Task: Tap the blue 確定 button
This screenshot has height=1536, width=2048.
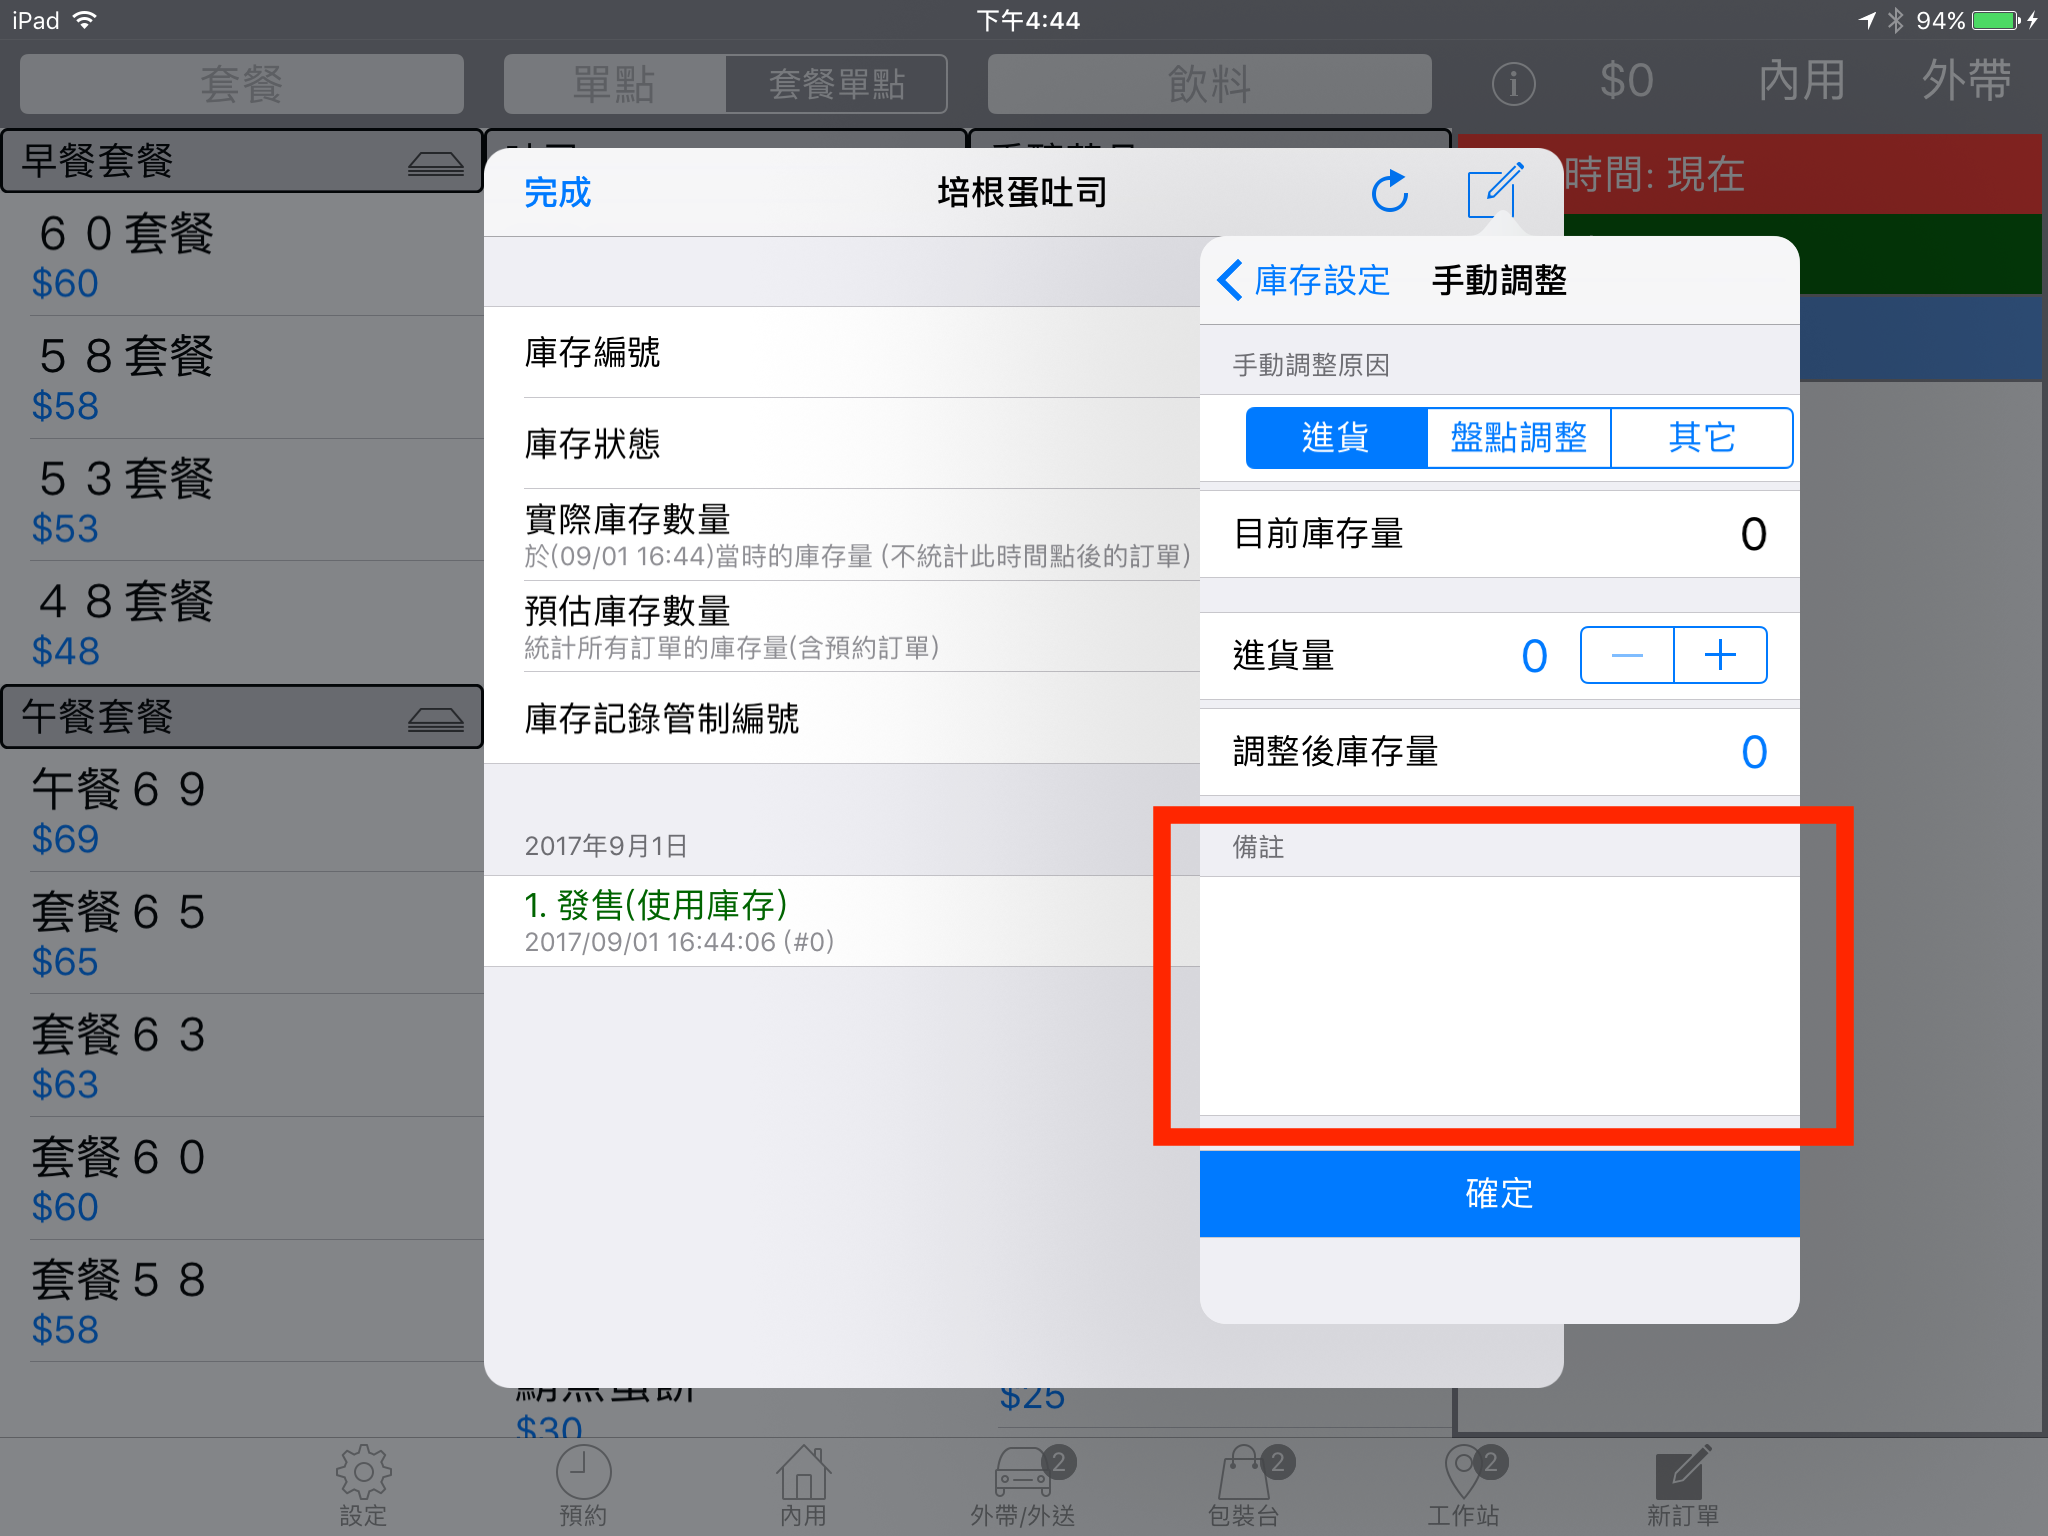Action: click(1499, 1193)
